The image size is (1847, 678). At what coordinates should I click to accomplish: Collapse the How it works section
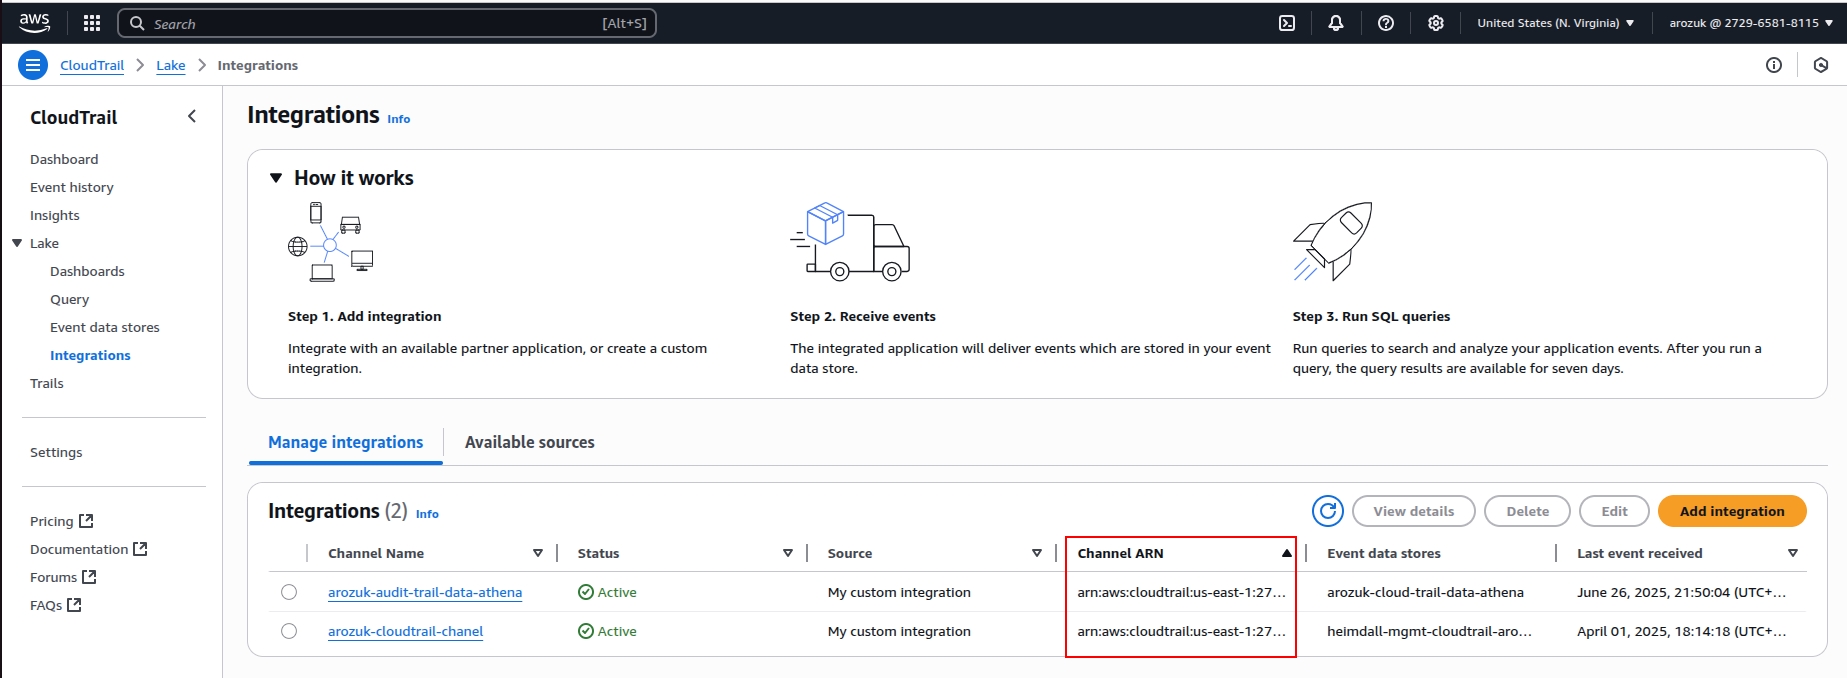[276, 178]
